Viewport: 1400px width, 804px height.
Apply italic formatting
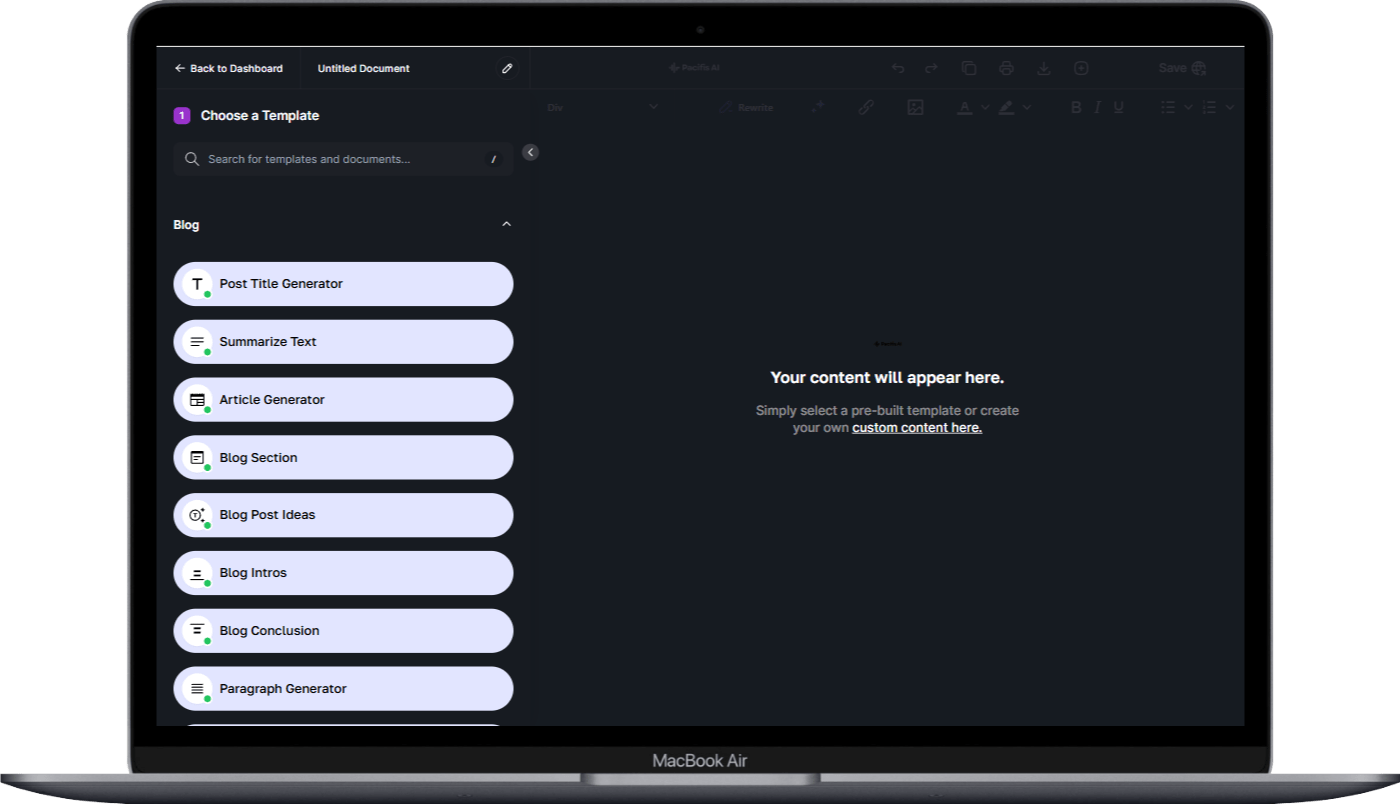[1097, 107]
